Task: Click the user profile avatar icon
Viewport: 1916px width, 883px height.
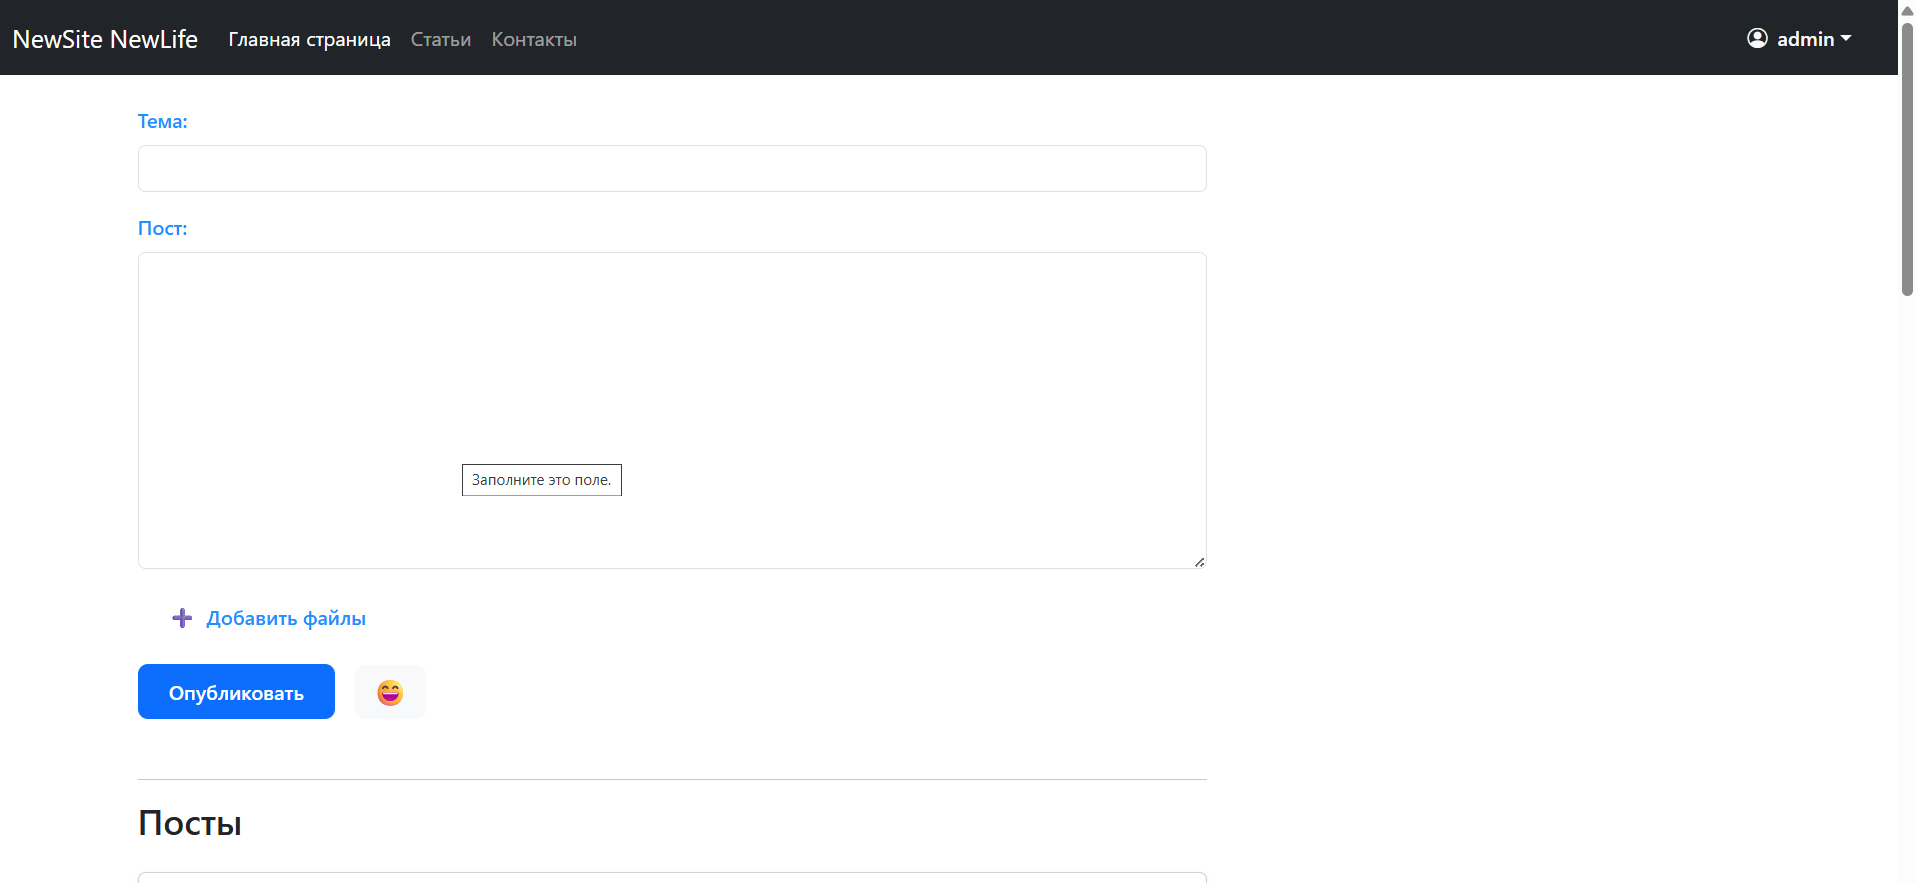Action: pyautogui.click(x=1757, y=38)
